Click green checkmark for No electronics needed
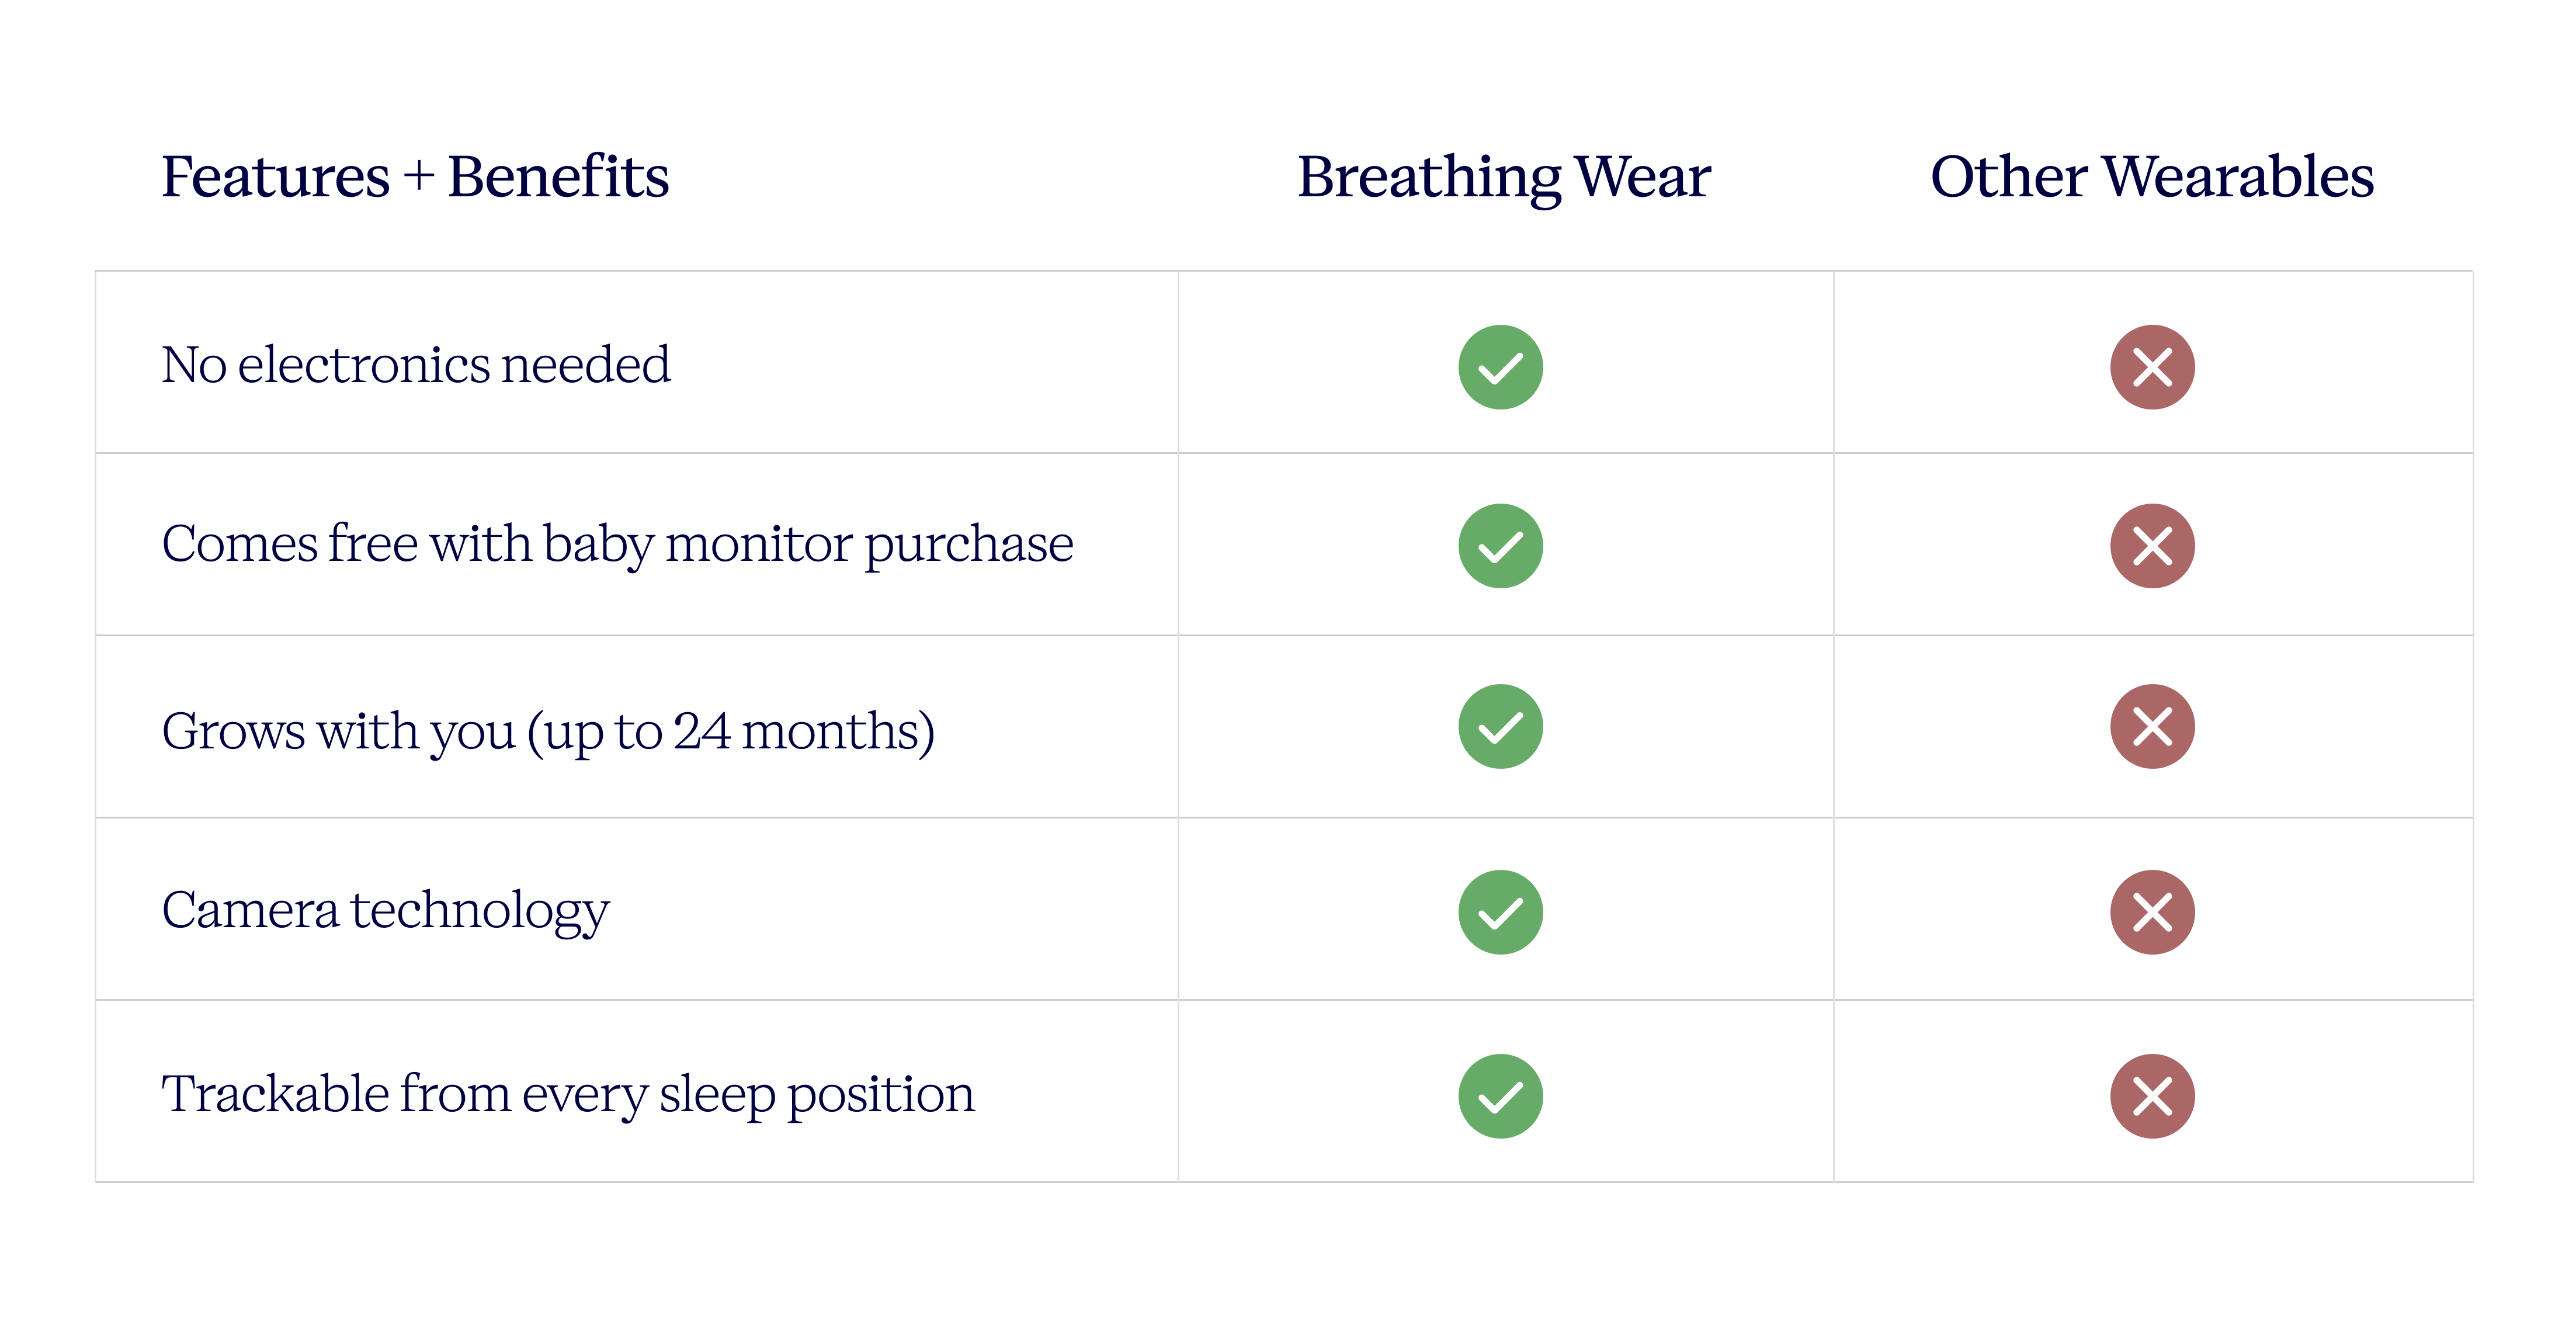This screenshot has height=1325, width=2576. pyautogui.click(x=1500, y=367)
